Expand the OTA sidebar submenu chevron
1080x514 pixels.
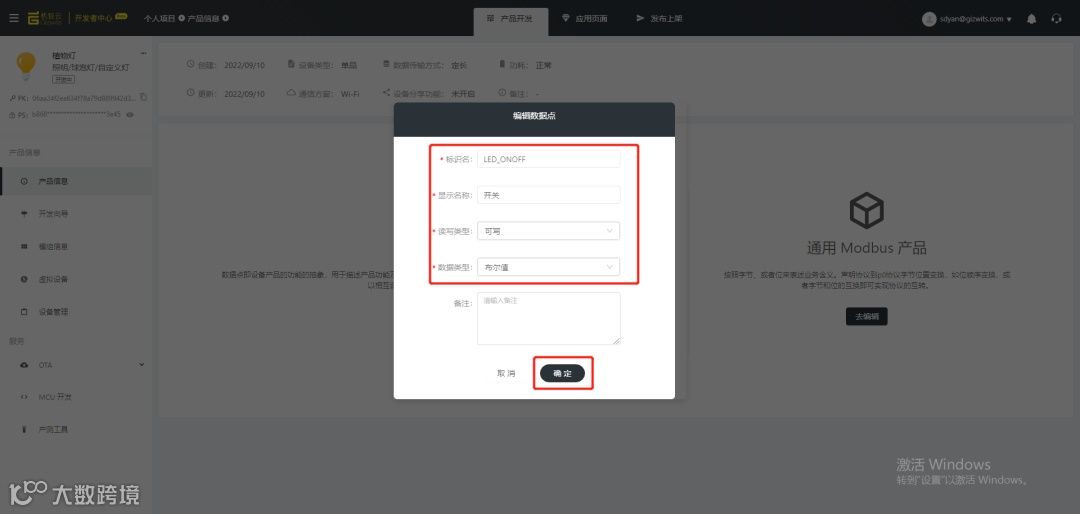[142, 364]
